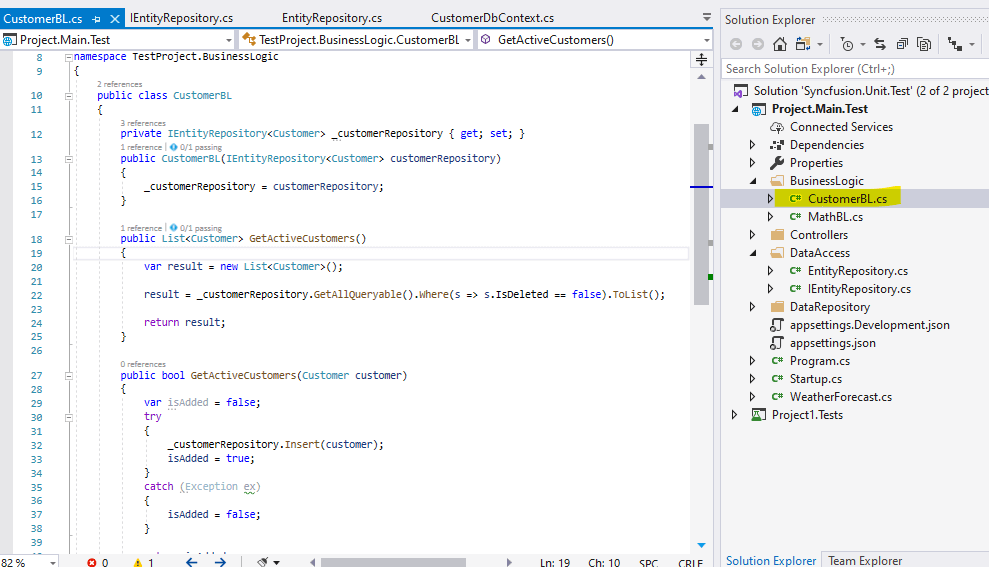Navigate forward with the right arrow icon

[x=220, y=562]
